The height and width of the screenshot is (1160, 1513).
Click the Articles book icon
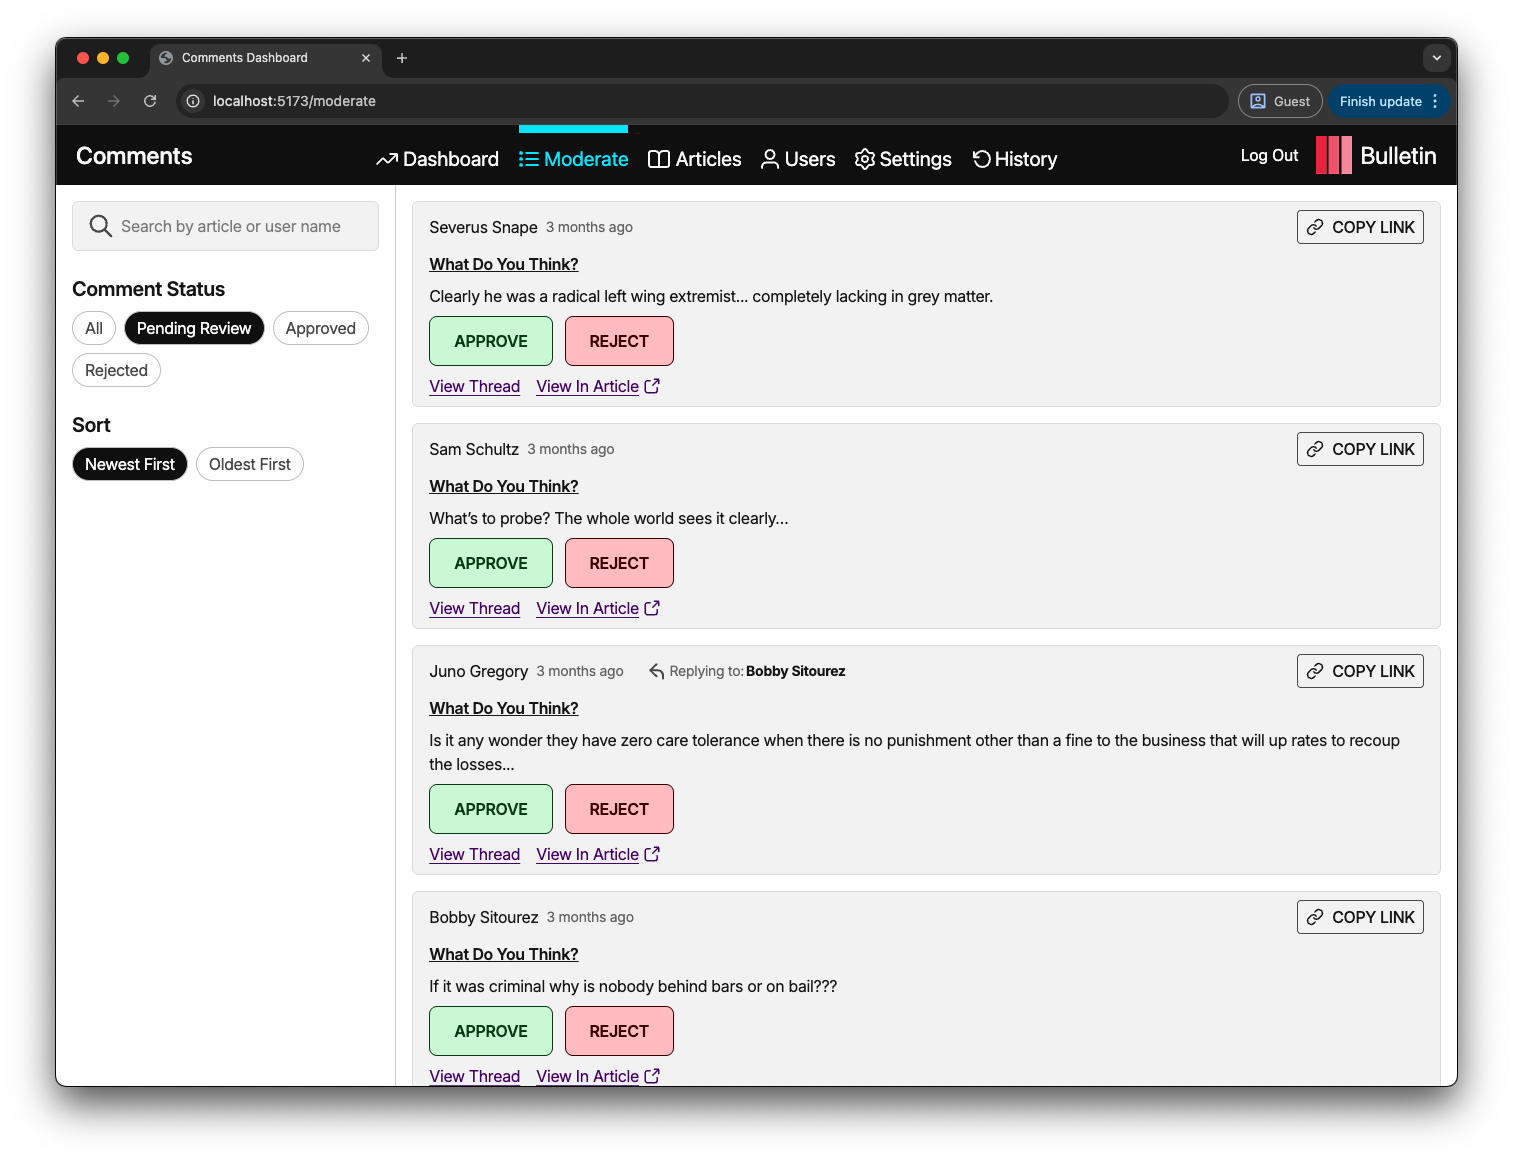659,160
